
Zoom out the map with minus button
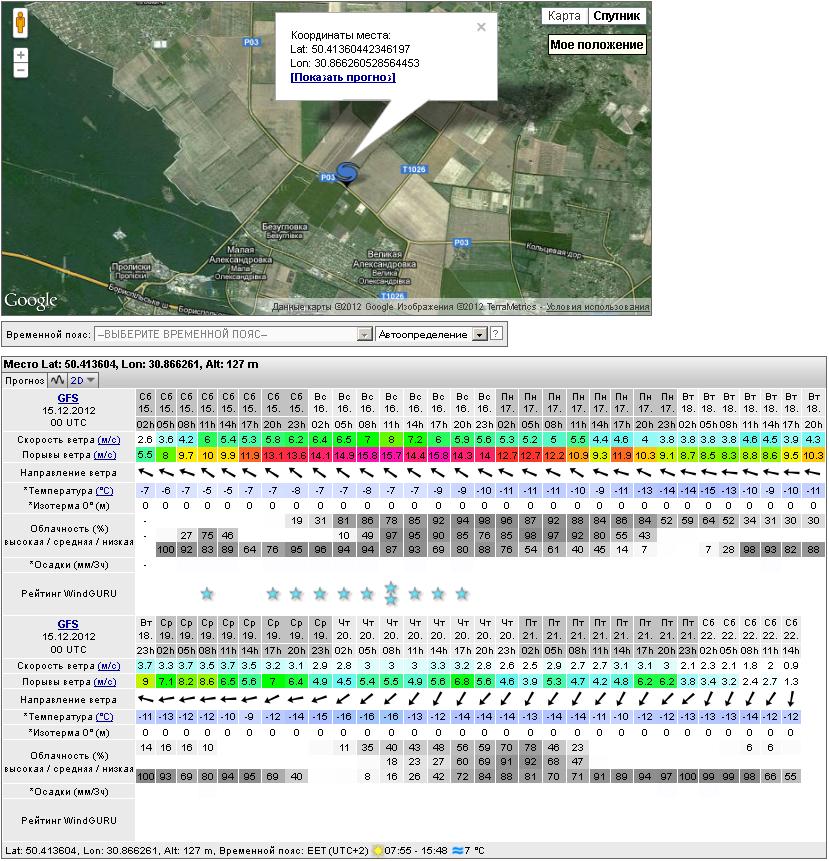point(21,71)
